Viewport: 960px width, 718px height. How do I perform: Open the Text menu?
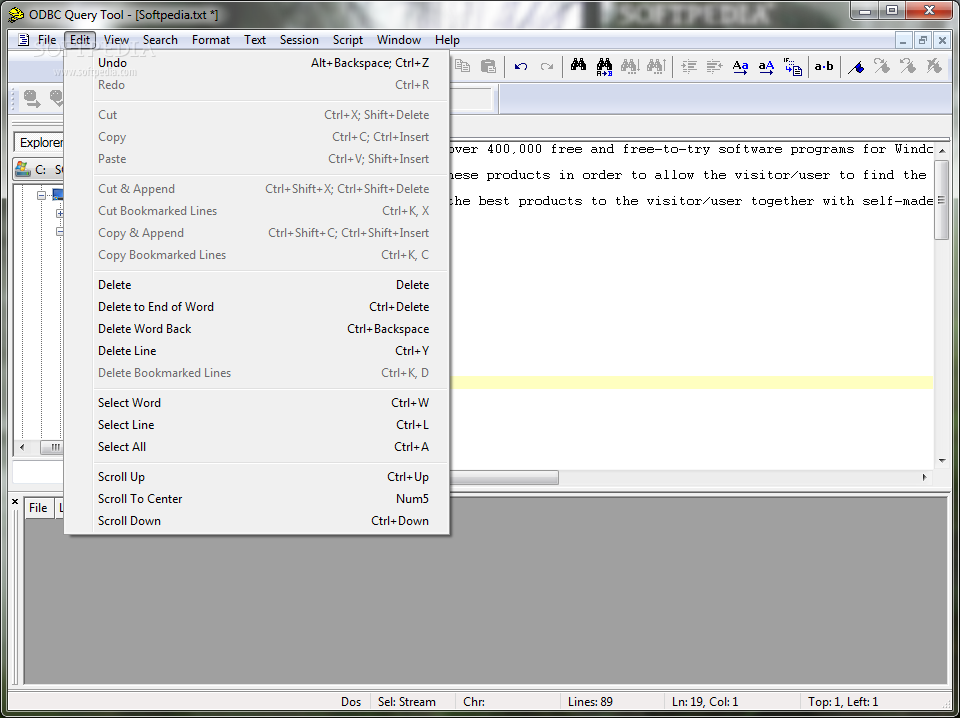coord(255,40)
